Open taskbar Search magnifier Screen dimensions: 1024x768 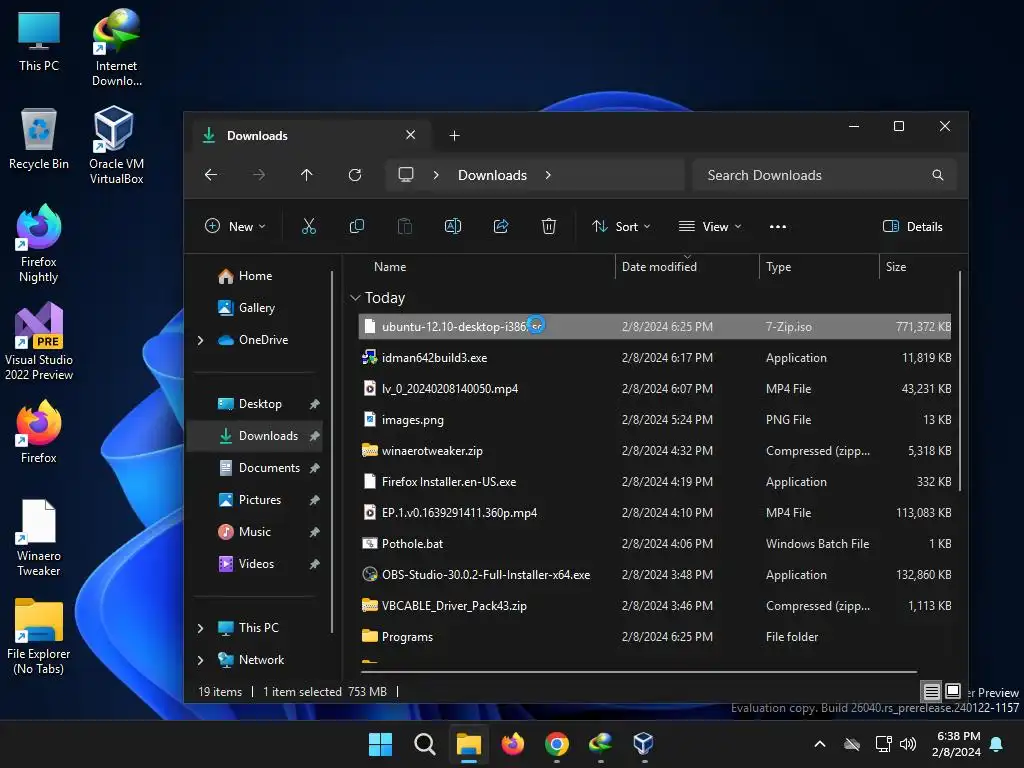tap(424, 744)
